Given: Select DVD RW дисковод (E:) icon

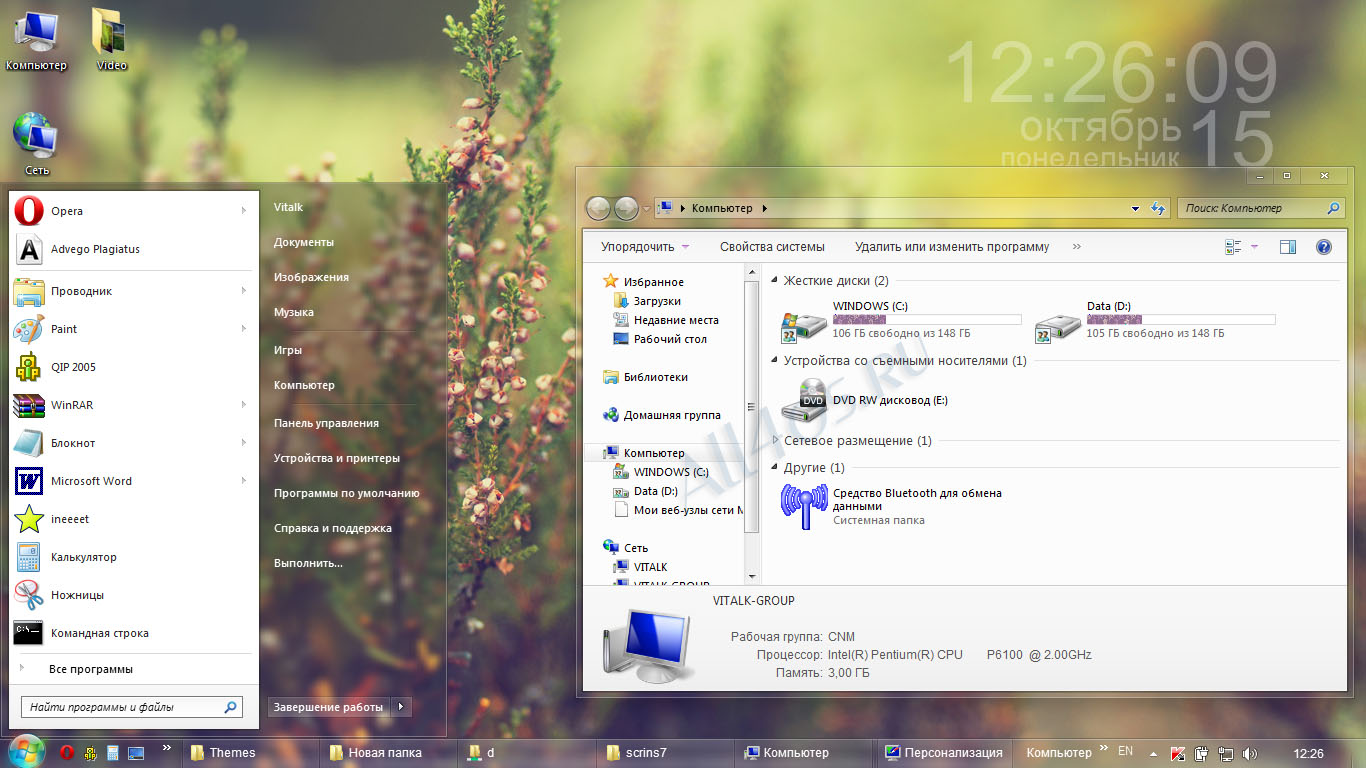Looking at the screenshot, I should pos(805,400).
